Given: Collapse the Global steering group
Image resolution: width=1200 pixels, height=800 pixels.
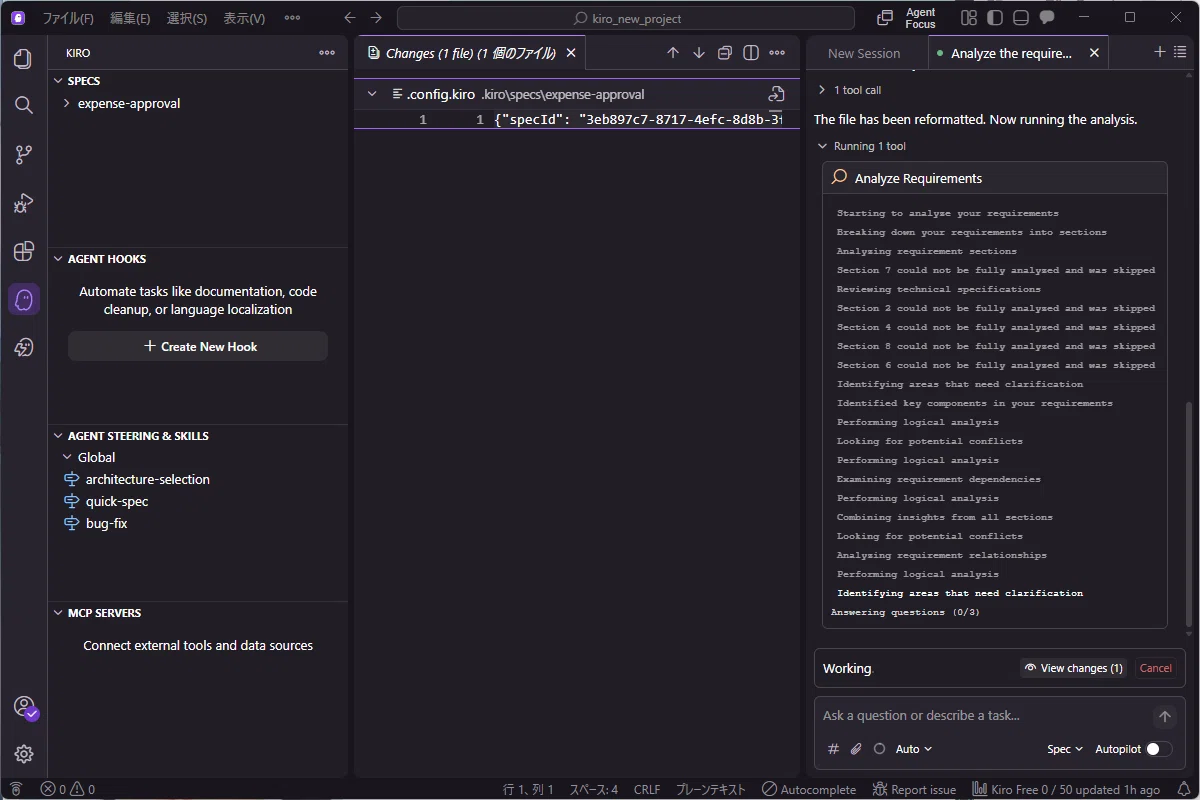Looking at the screenshot, I should 197,457.
